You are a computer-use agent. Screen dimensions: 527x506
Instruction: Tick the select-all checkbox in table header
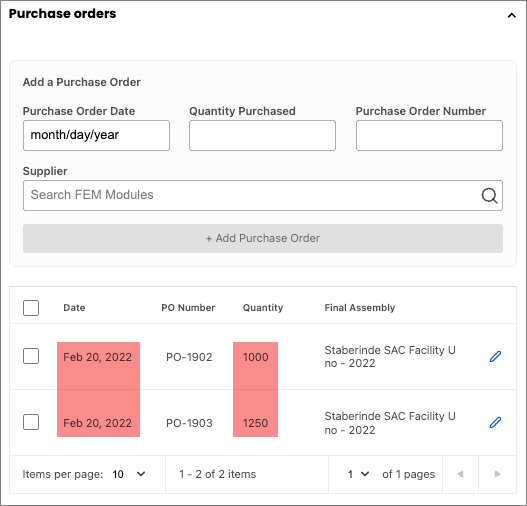coord(31,308)
